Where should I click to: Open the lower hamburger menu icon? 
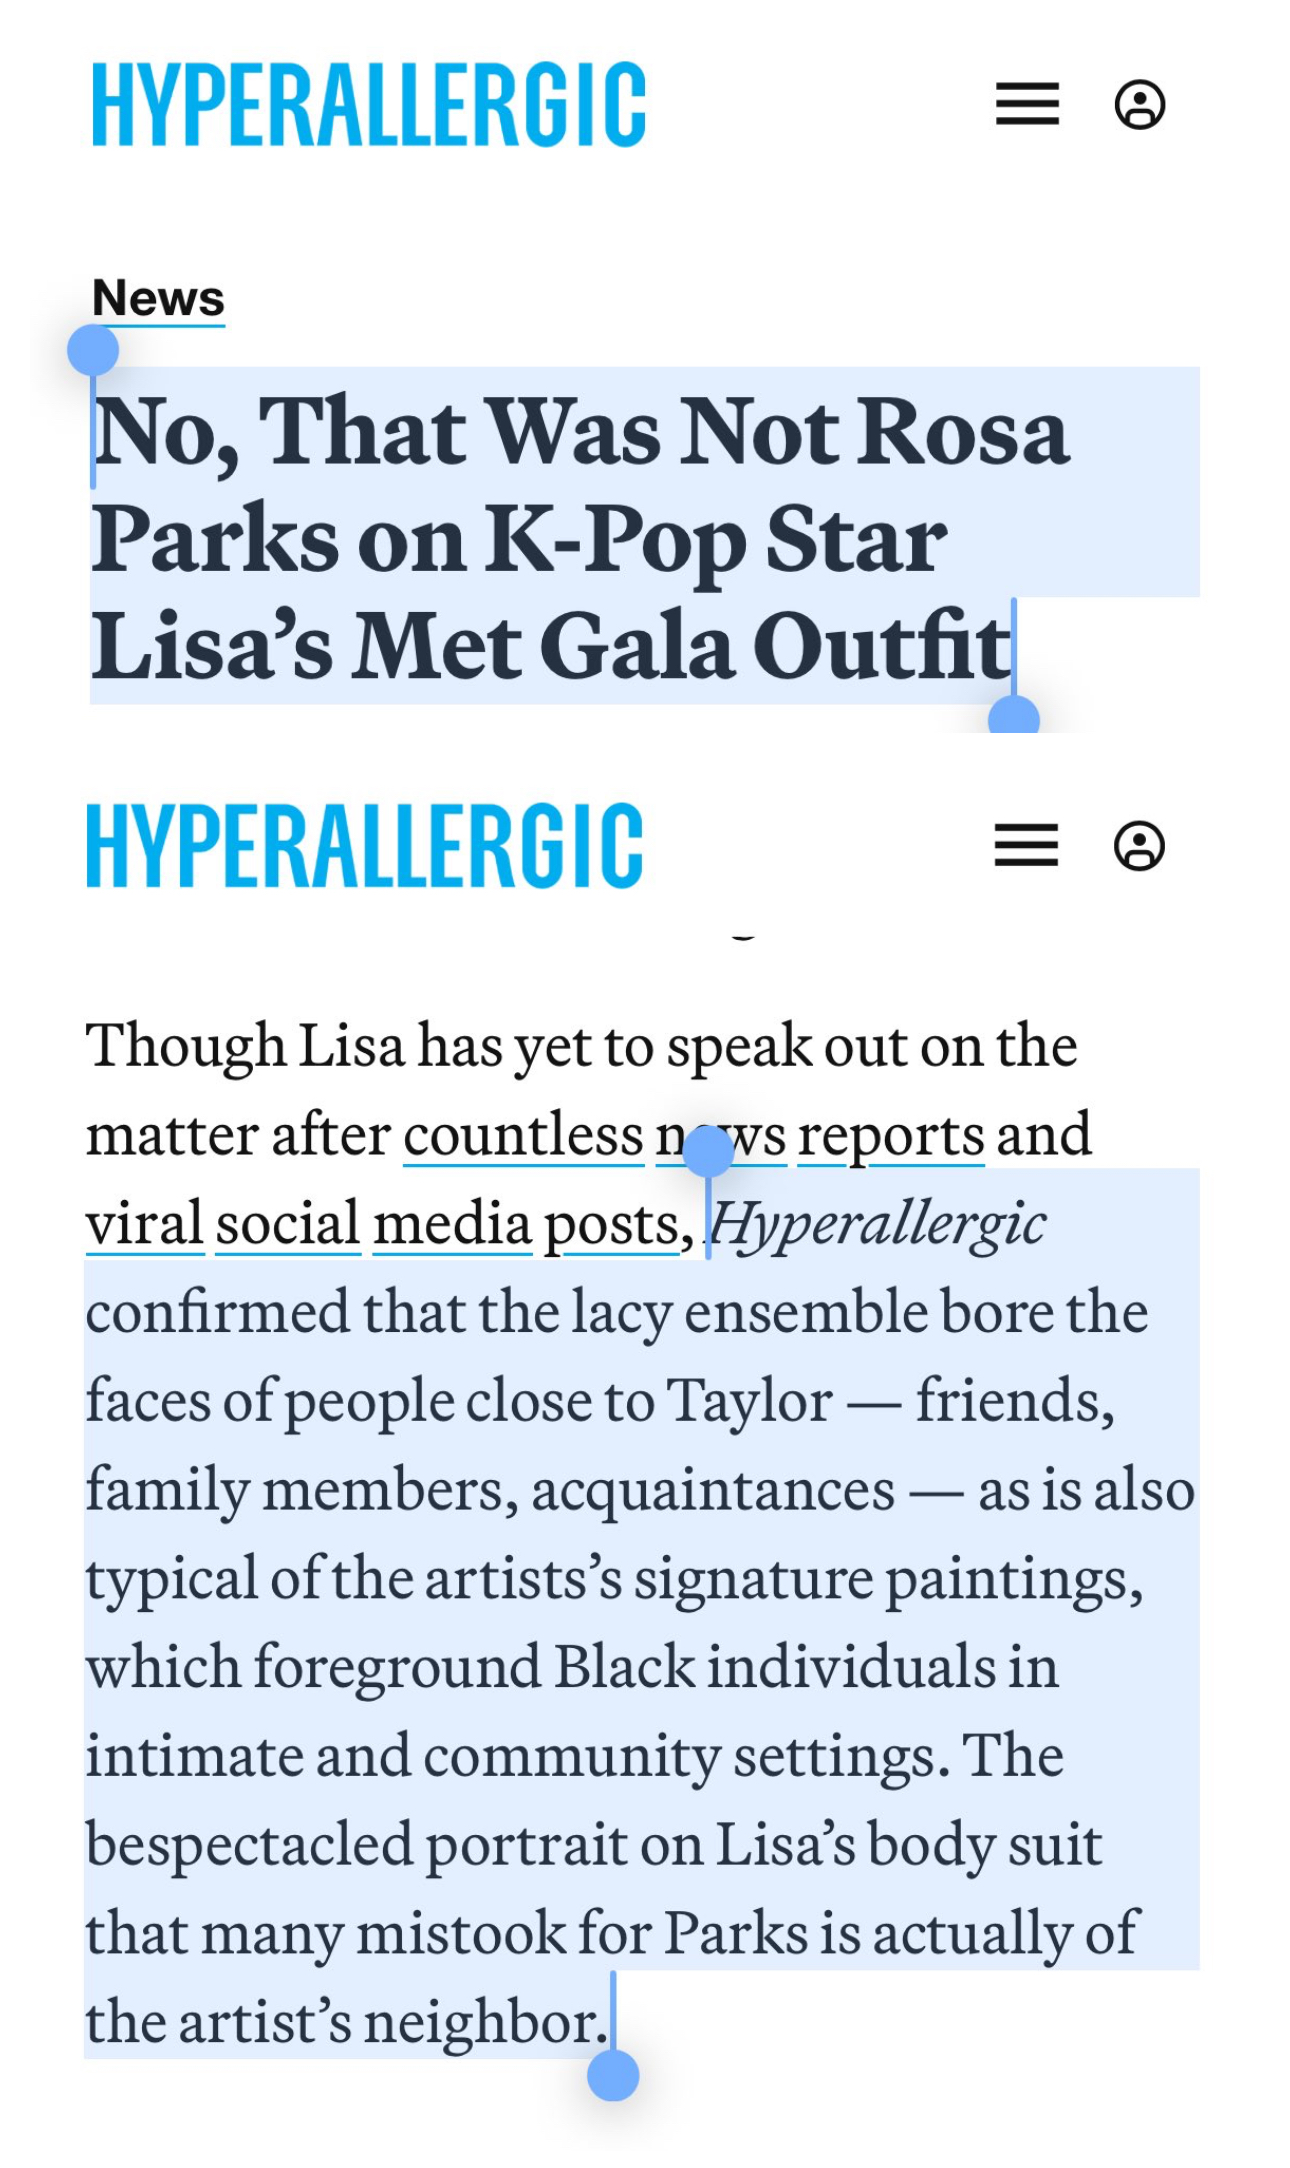pyautogui.click(x=1026, y=845)
